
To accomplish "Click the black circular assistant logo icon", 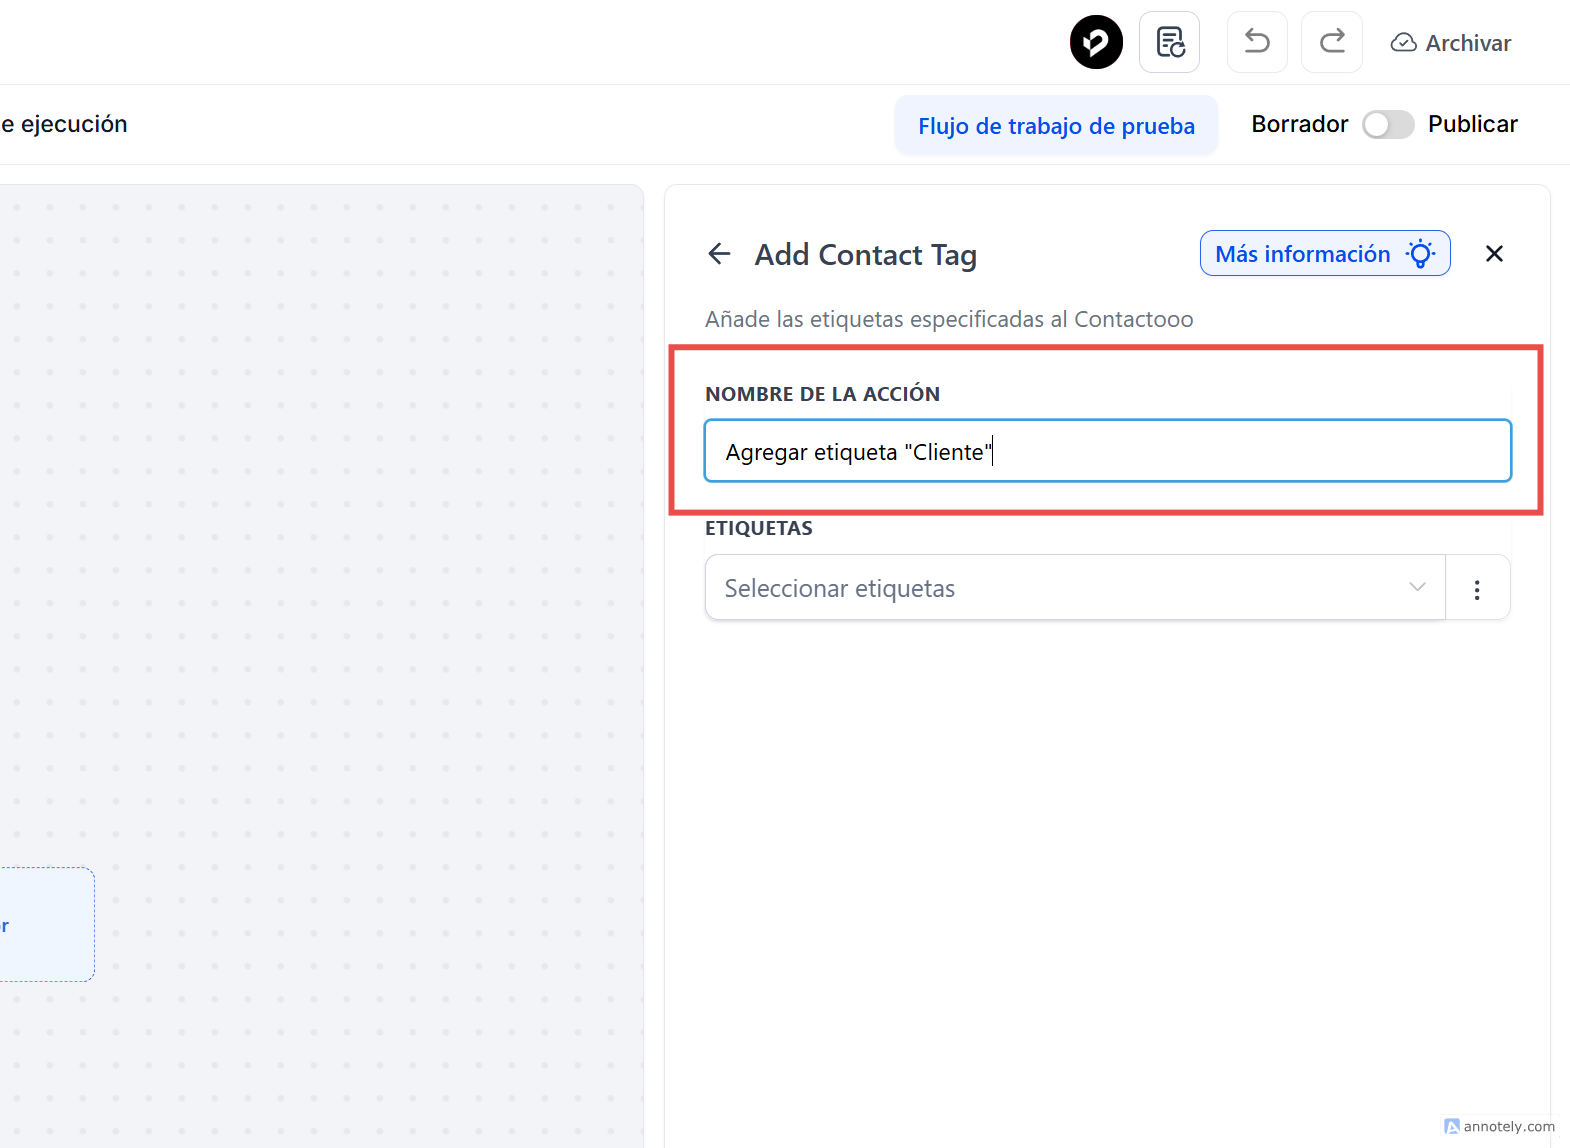I will click(1096, 43).
